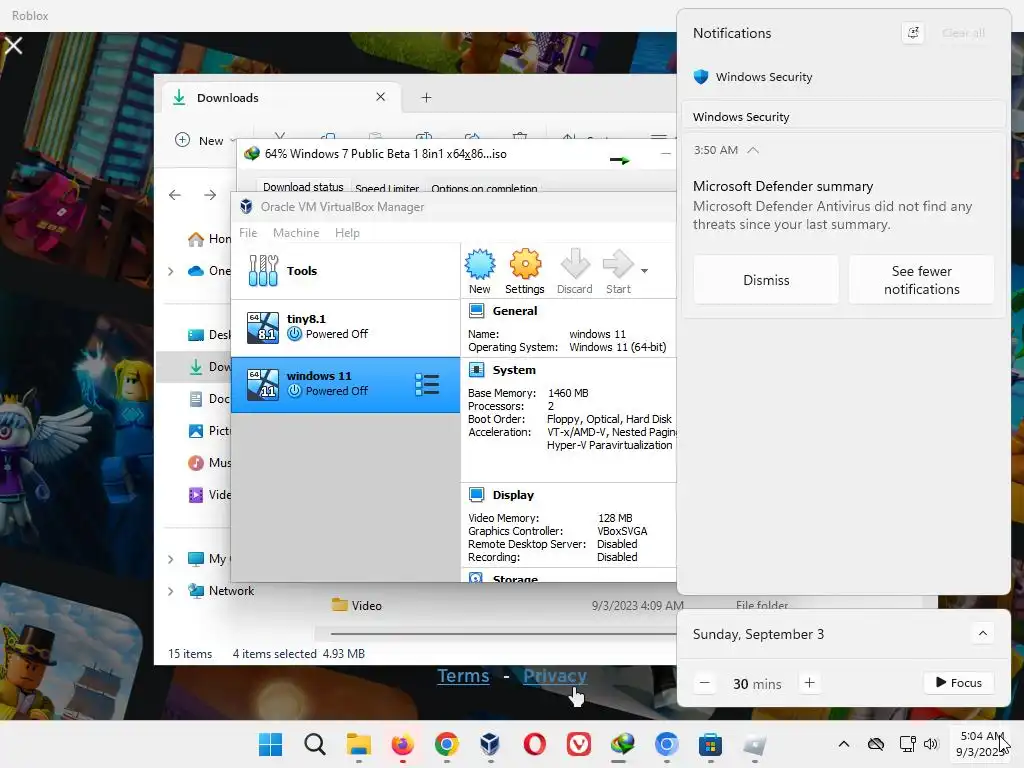Image resolution: width=1024 pixels, height=768 pixels.
Task: Launch Opera from the taskbar
Action: pos(534,744)
